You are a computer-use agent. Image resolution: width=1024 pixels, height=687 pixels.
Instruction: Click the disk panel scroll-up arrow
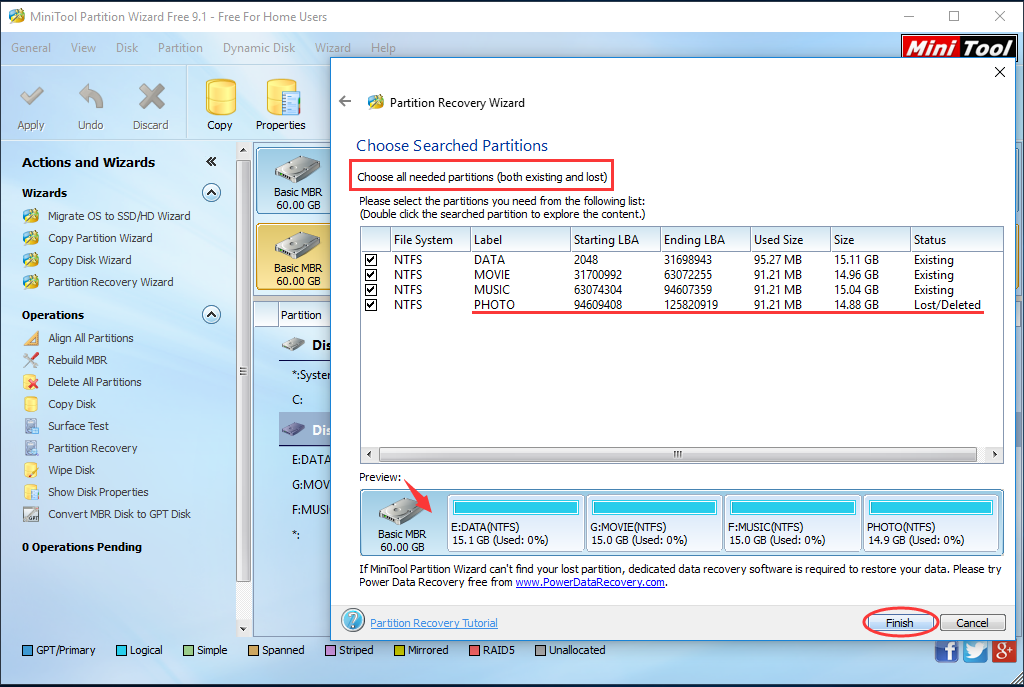pos(243,150)
